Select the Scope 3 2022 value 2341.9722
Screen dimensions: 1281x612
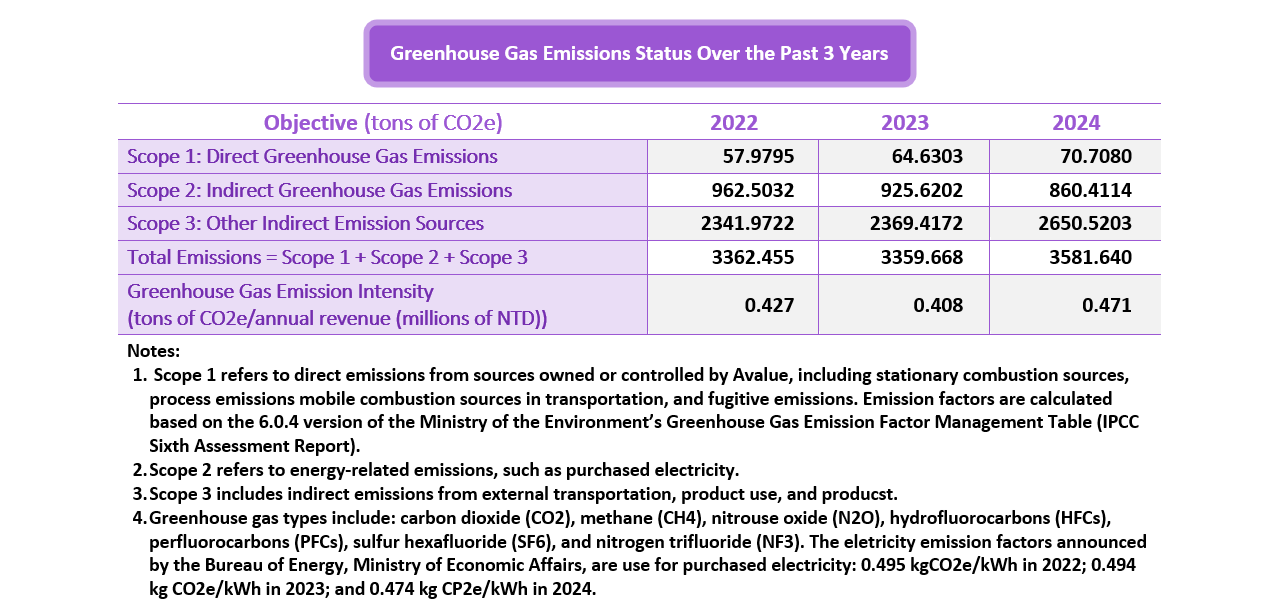(747, 224)
